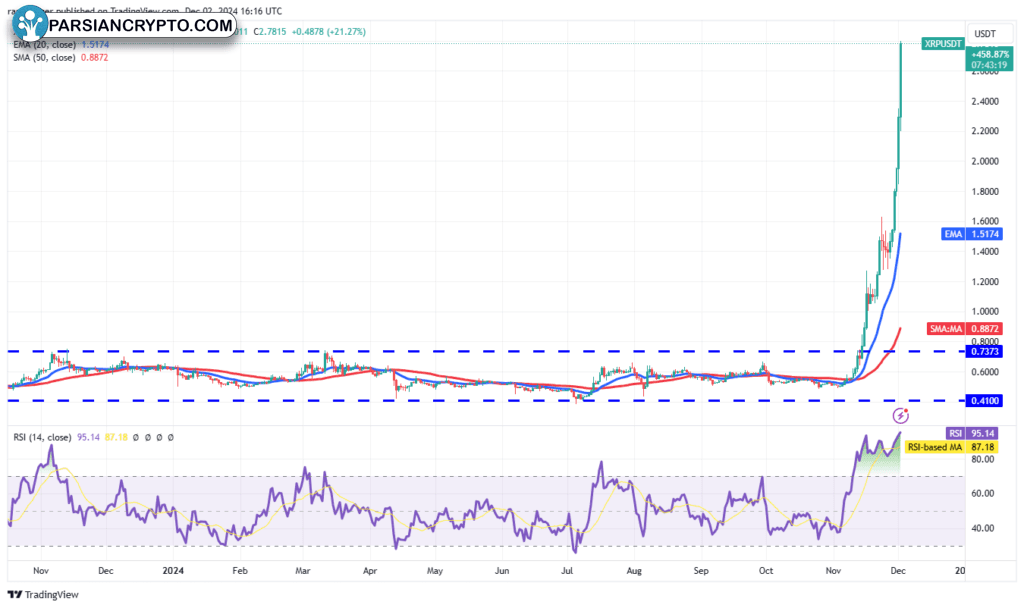The height and width of the screenshot is (608, 1024).
Task: Click the 1.5174 value in EMA legend
Action: (95, 44)
